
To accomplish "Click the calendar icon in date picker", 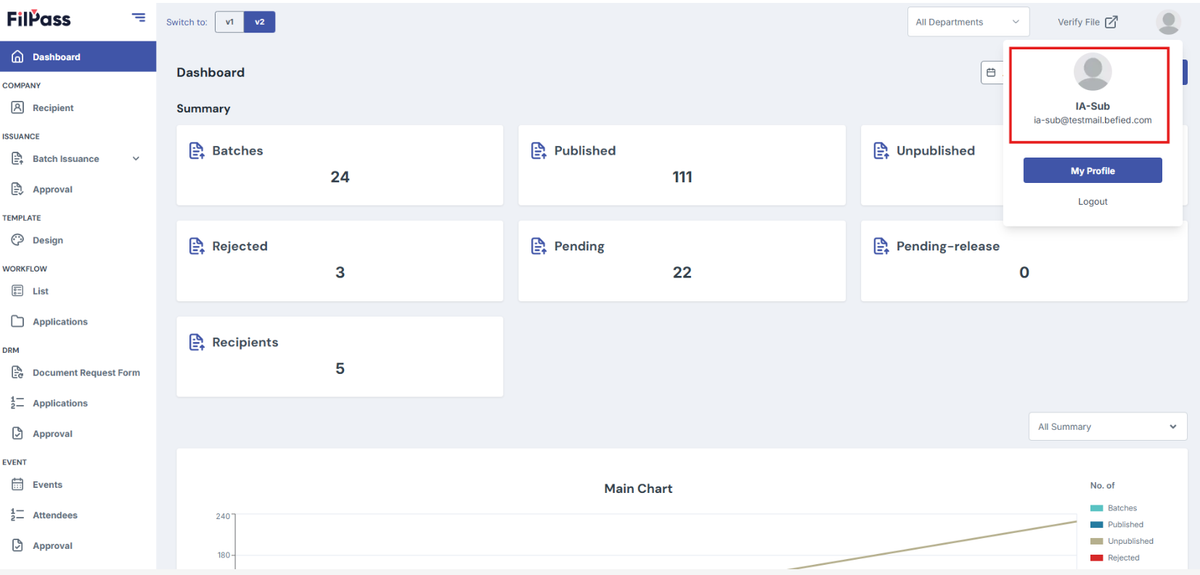I will pyautogui.click(x=991, y=73).
